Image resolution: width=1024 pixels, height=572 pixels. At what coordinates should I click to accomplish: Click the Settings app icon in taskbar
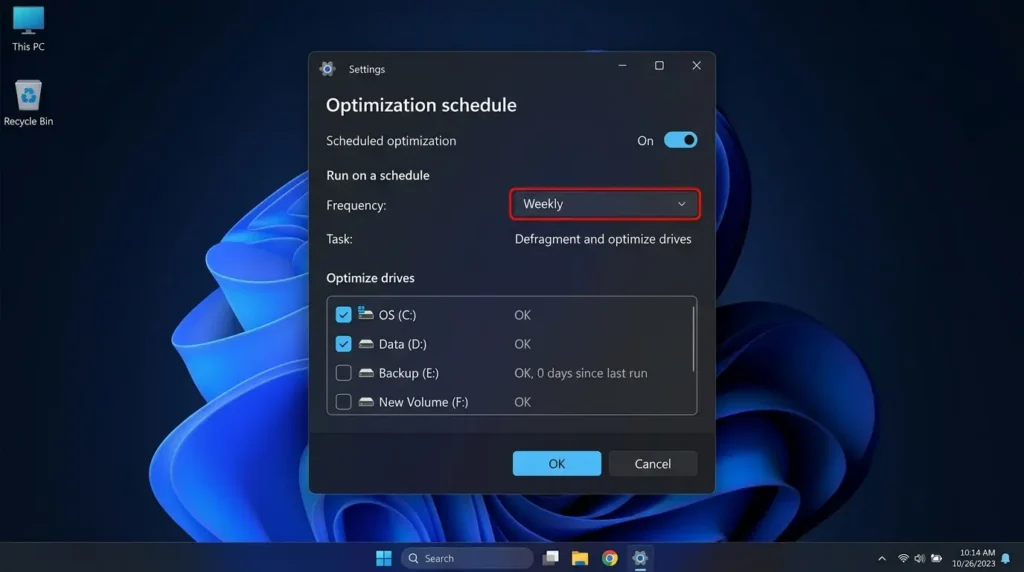(640, 558)
